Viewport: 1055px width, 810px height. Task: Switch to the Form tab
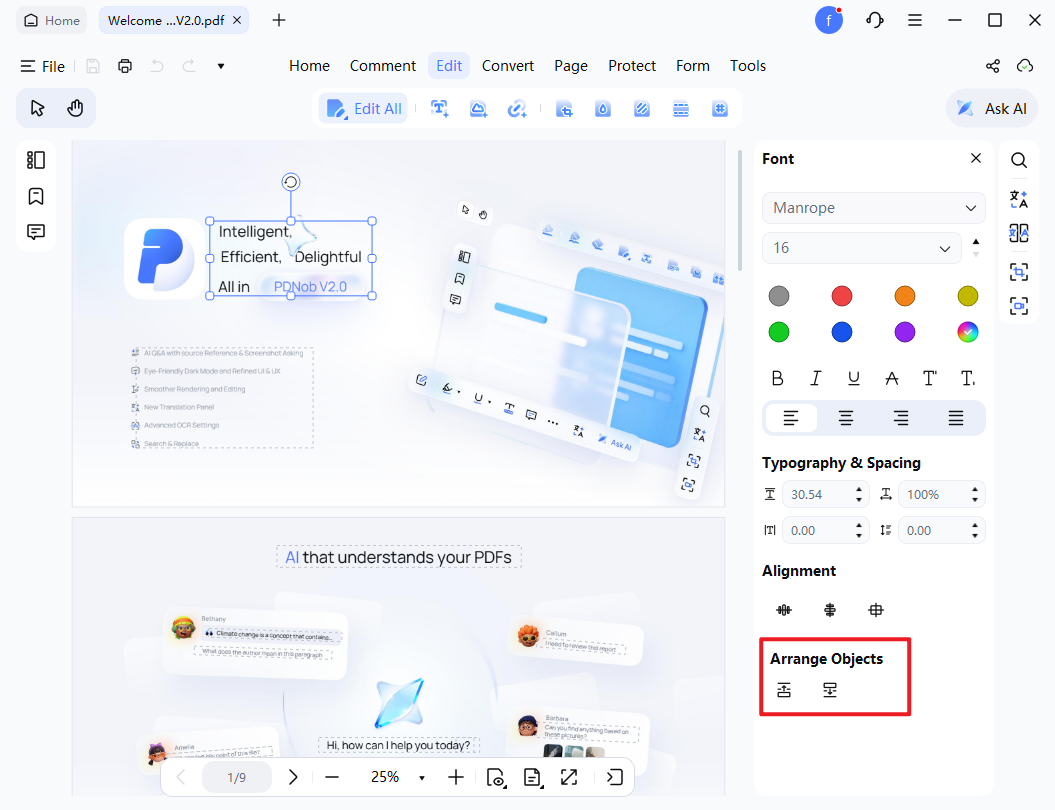[693, 66]
